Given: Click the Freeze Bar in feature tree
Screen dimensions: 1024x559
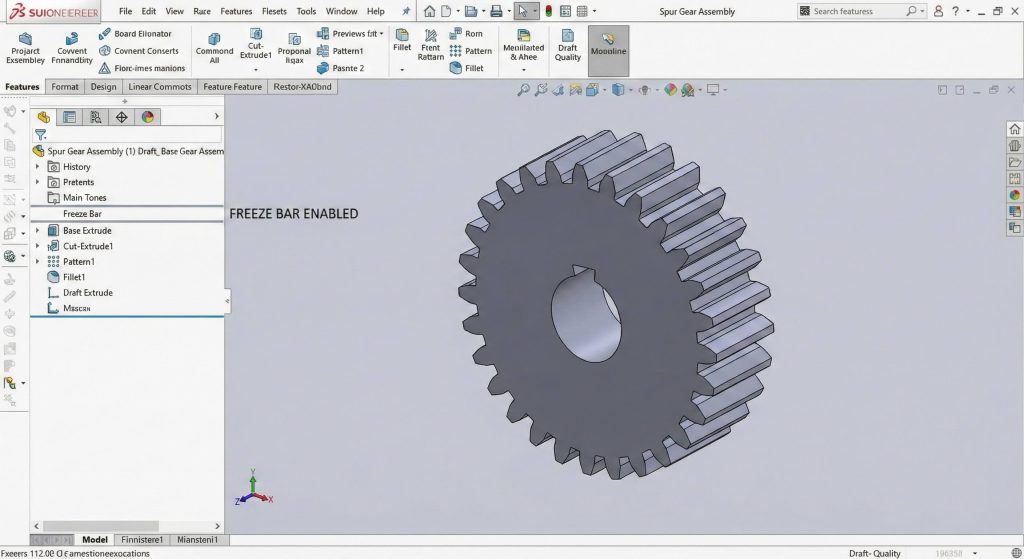Looking at the screenshot, I should pyautogui.click(x=82, y=214).
